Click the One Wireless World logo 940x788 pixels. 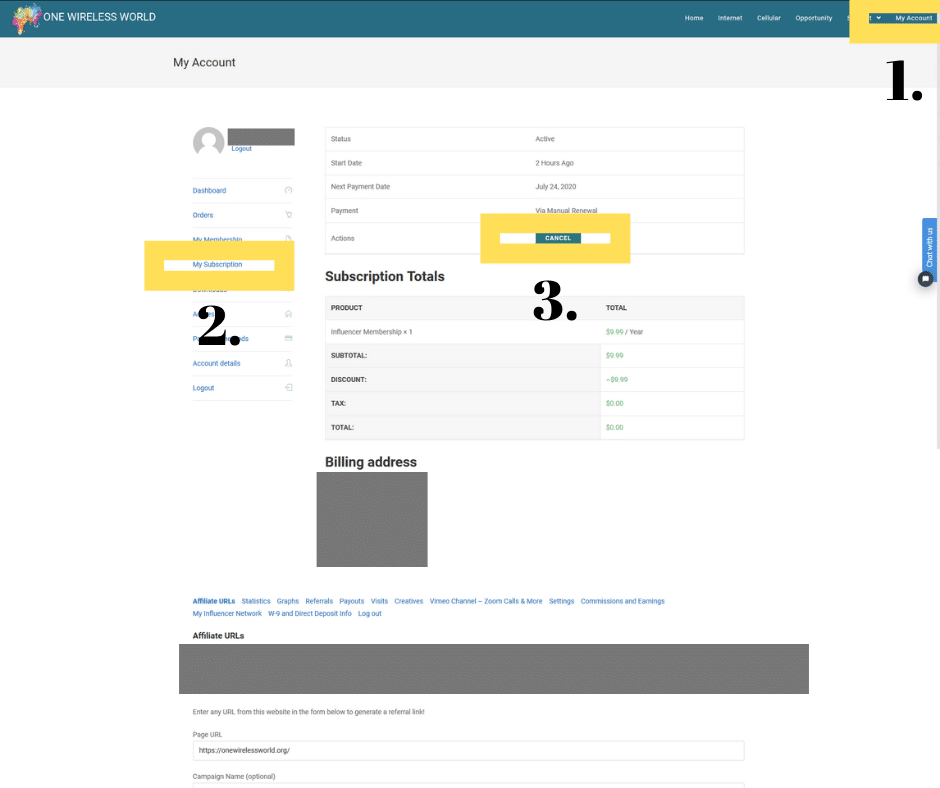[x=85, y=18]
